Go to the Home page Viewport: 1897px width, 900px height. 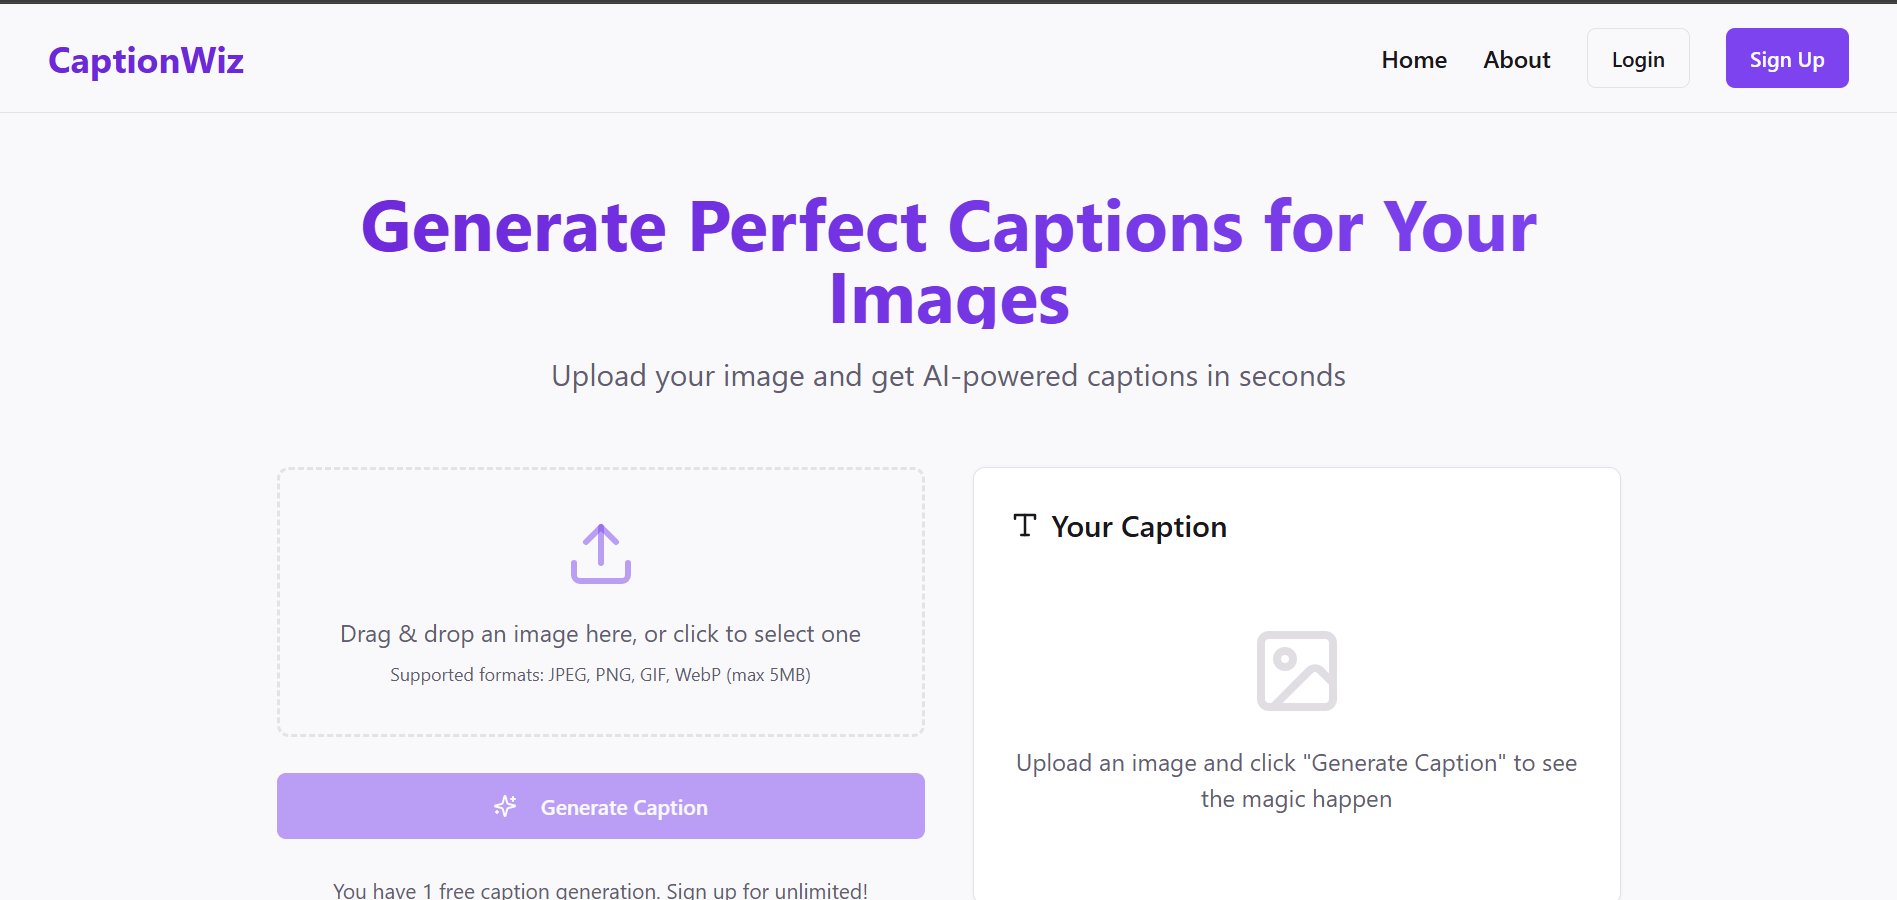pos(1414,60)
